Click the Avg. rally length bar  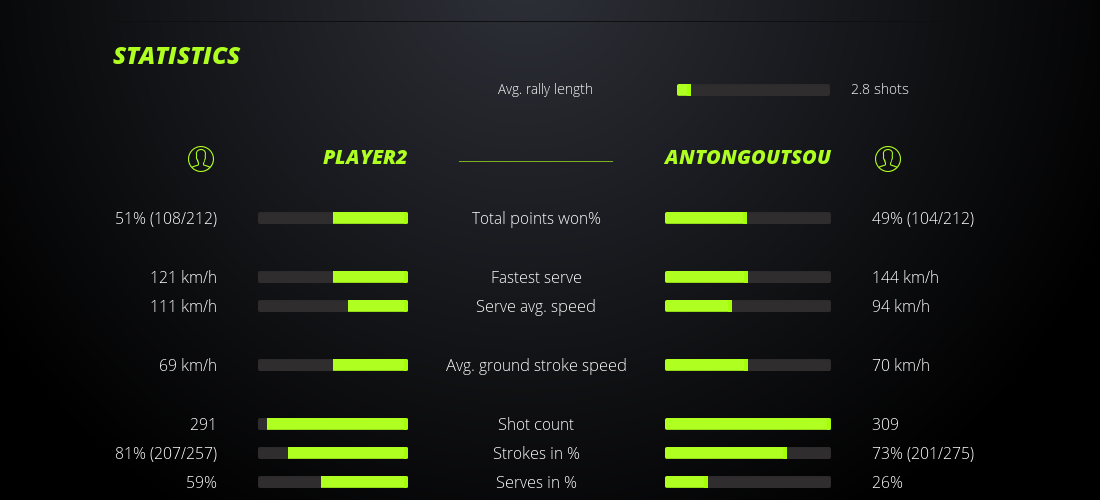753,90
